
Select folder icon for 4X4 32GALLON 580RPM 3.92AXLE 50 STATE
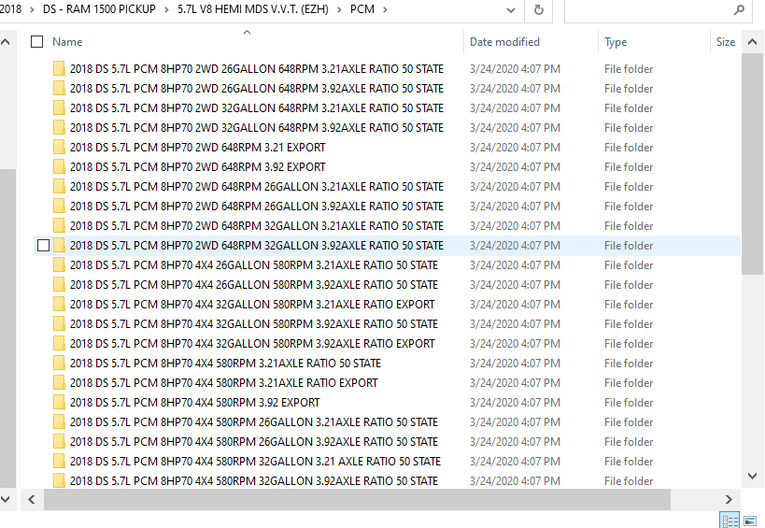point(59,324)
